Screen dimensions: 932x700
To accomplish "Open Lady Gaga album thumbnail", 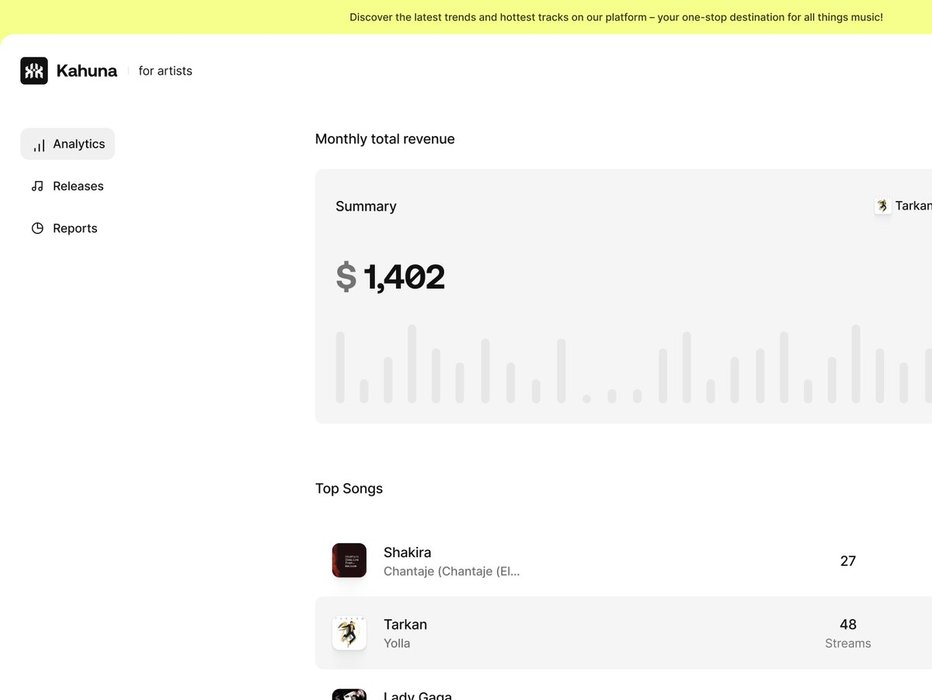I will pos(349,694).
